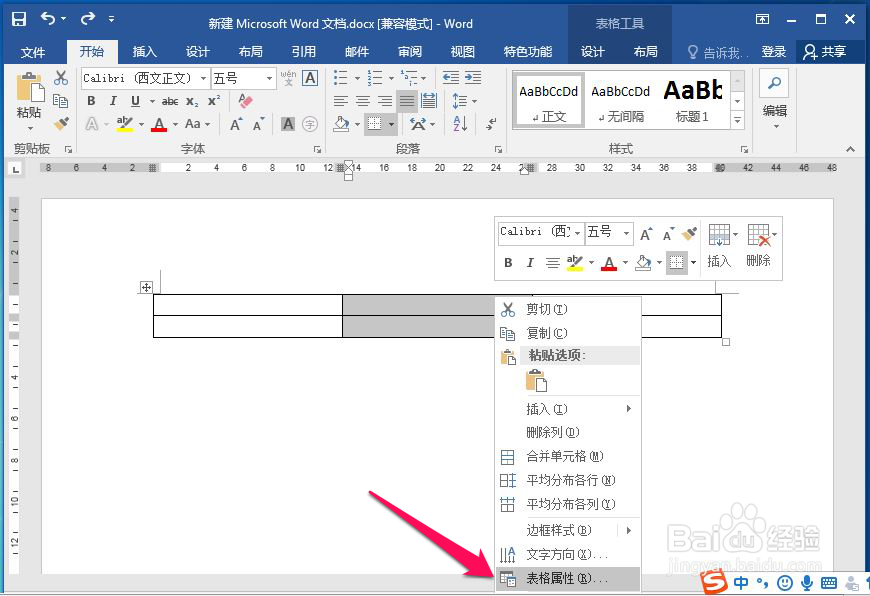
Task: Open the Bullets list icon
Action: pos(340,77)
